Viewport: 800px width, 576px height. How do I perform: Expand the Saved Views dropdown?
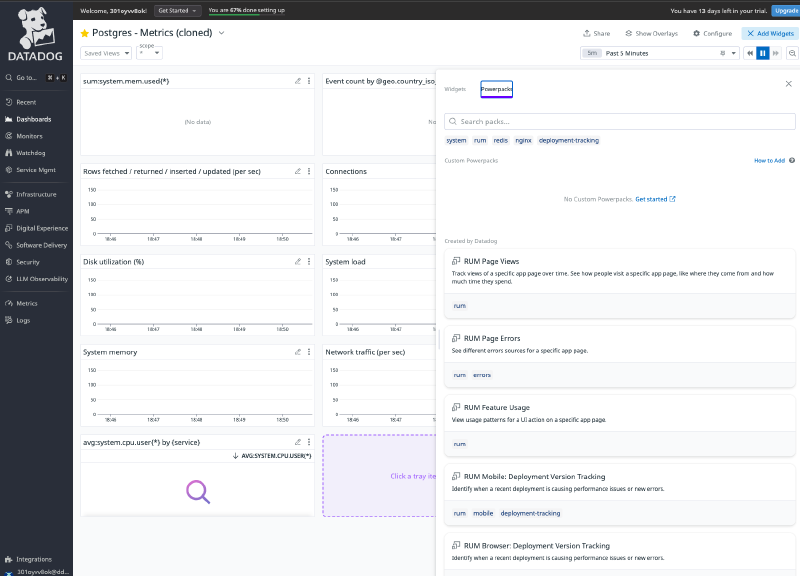coord(106,53)
